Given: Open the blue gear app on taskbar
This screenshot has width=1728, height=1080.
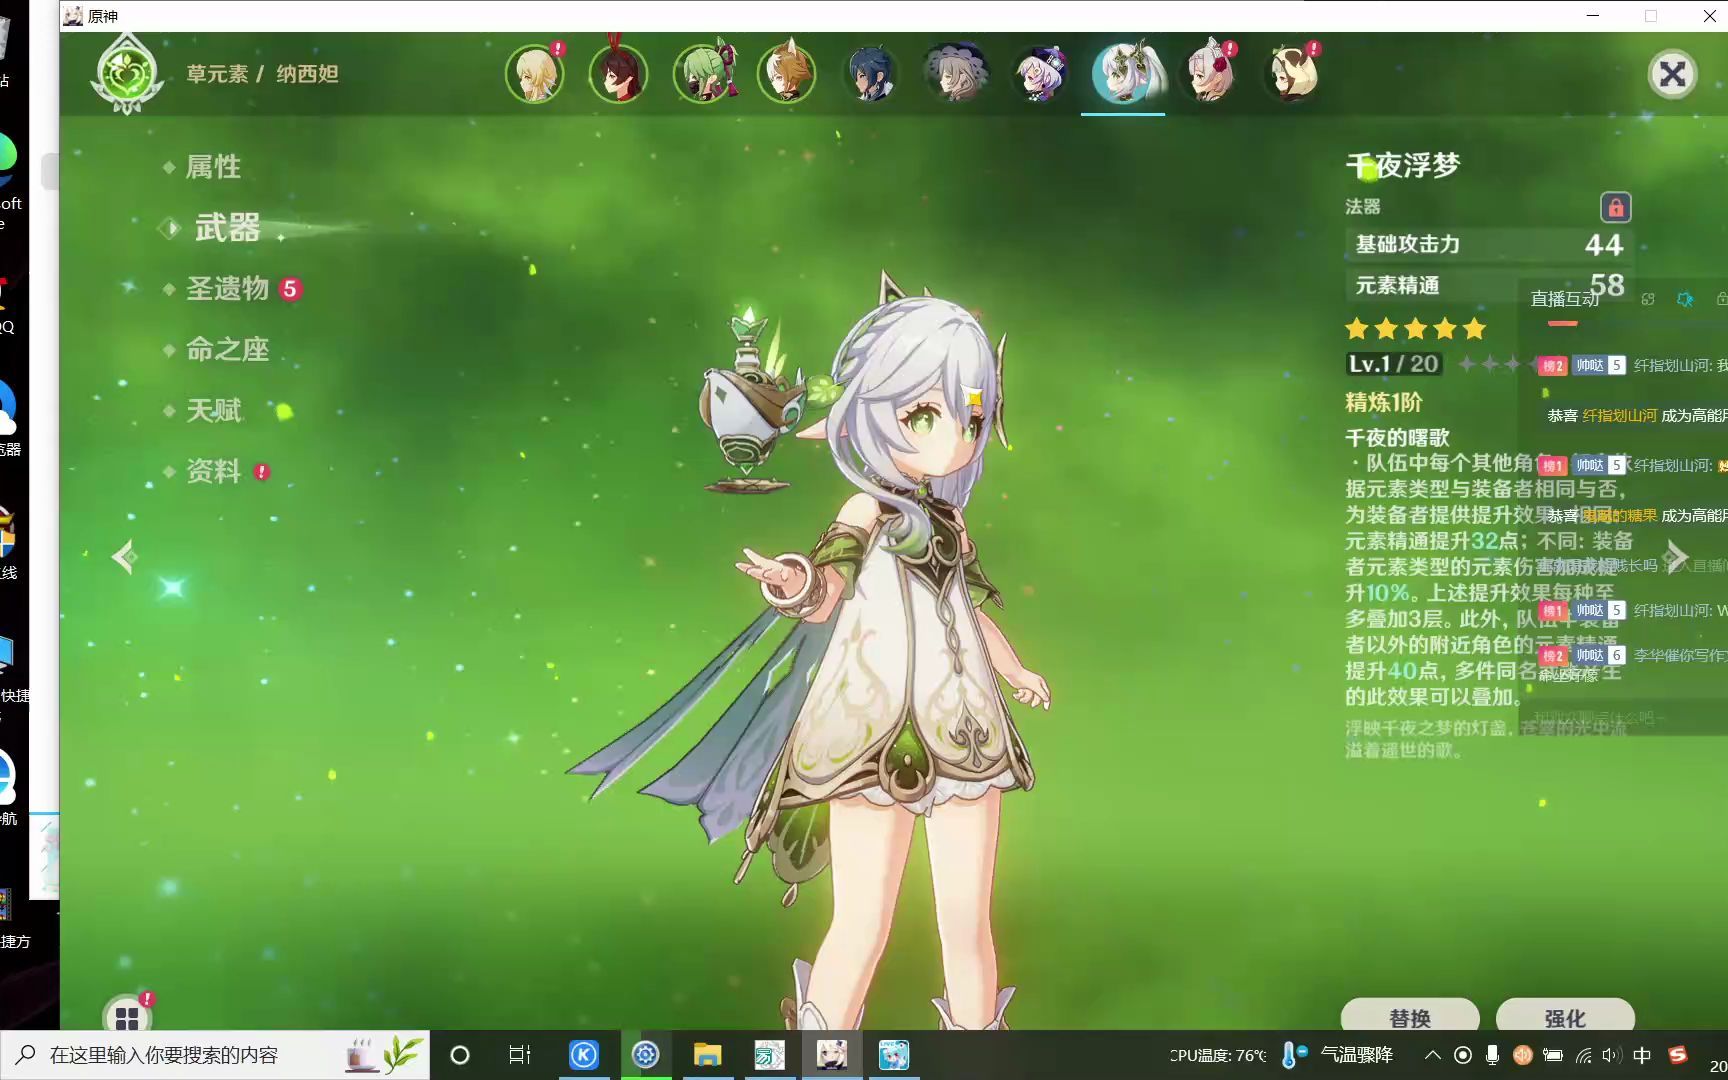Looking at the screenshot, I should pyautogui.click(x=646, y=1055).
